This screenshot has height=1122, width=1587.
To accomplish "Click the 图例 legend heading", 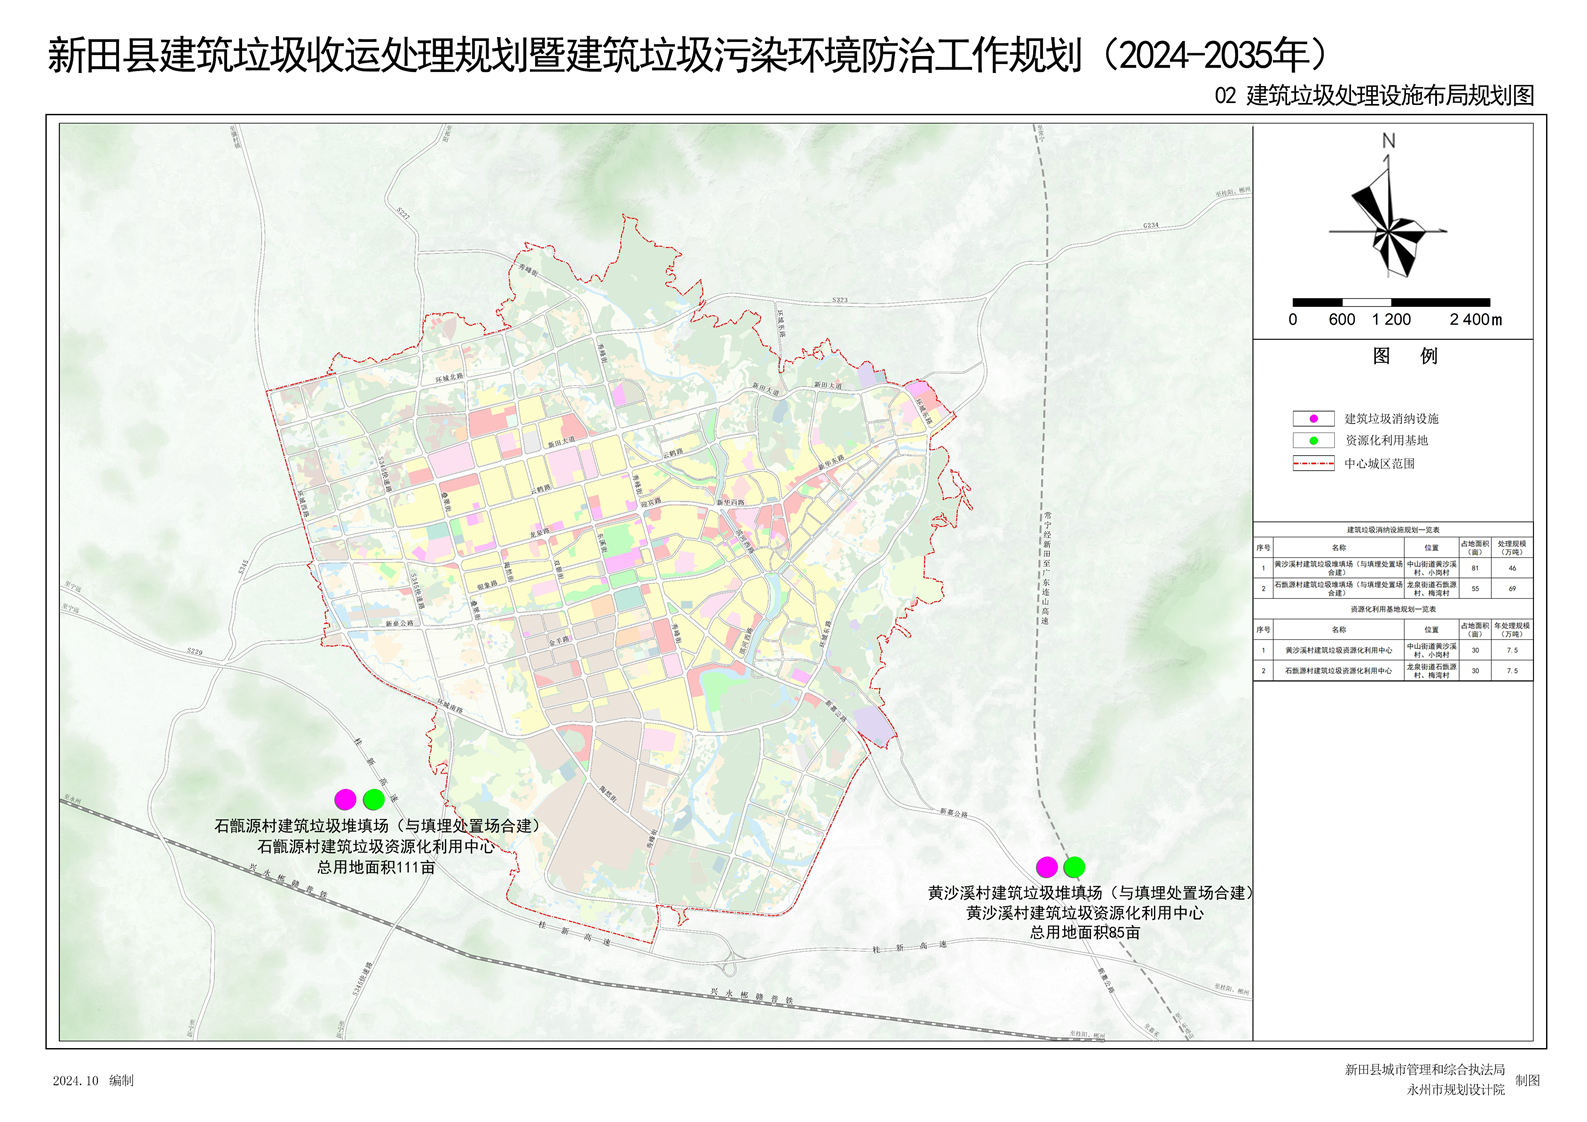I will coord(1404,356).
